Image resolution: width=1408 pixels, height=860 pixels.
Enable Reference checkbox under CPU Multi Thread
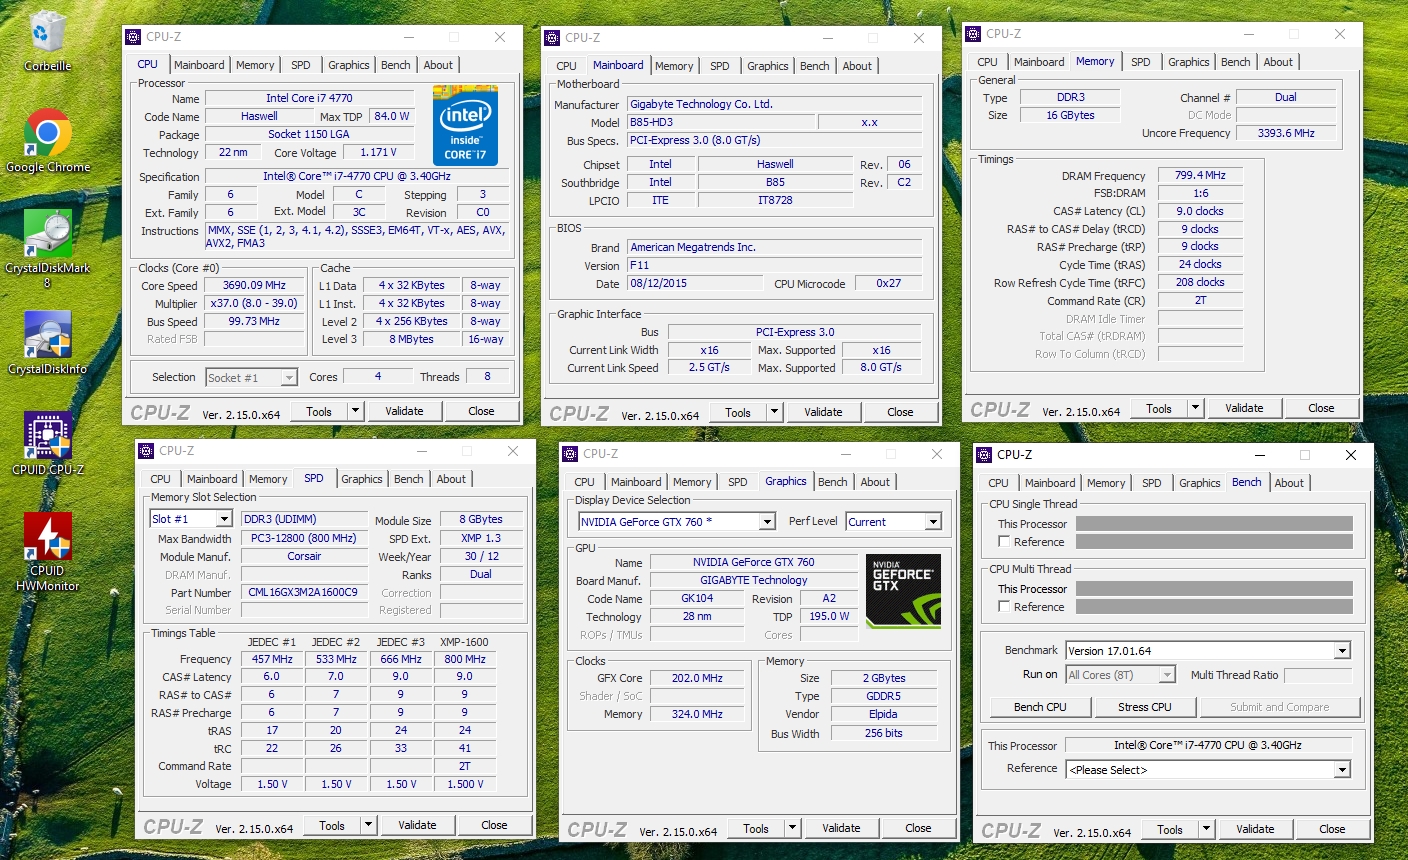coord(1004,607)
